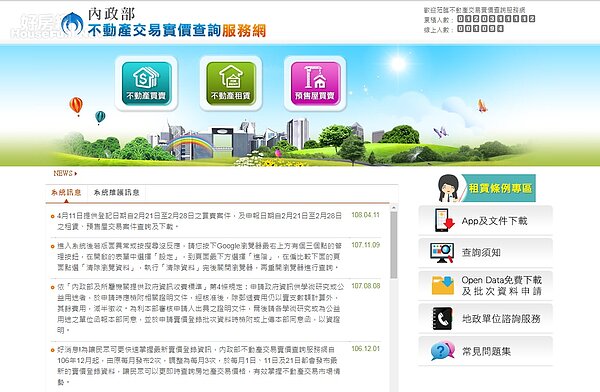Switch to the 系統訊息 tab
This screenshot has width=600, height=392.
[66, 193]
